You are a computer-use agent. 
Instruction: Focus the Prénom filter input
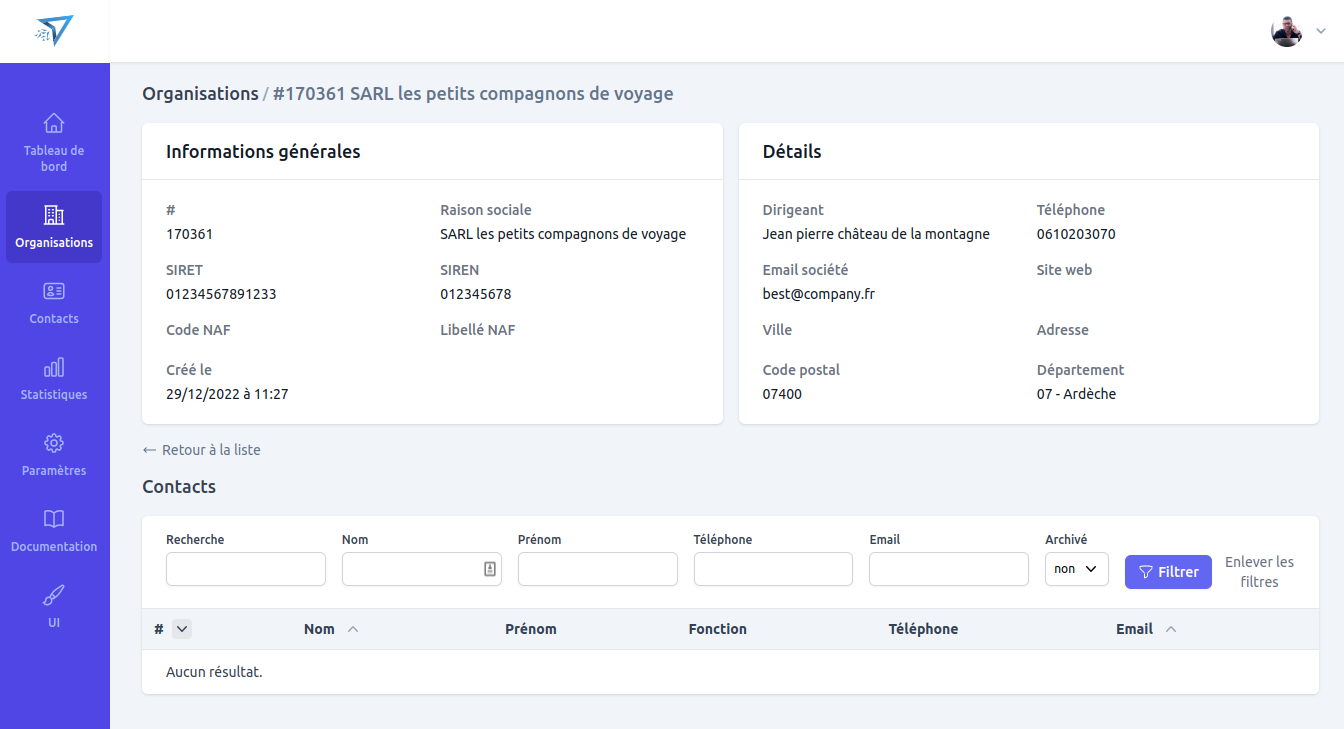[x=597, y=568]
